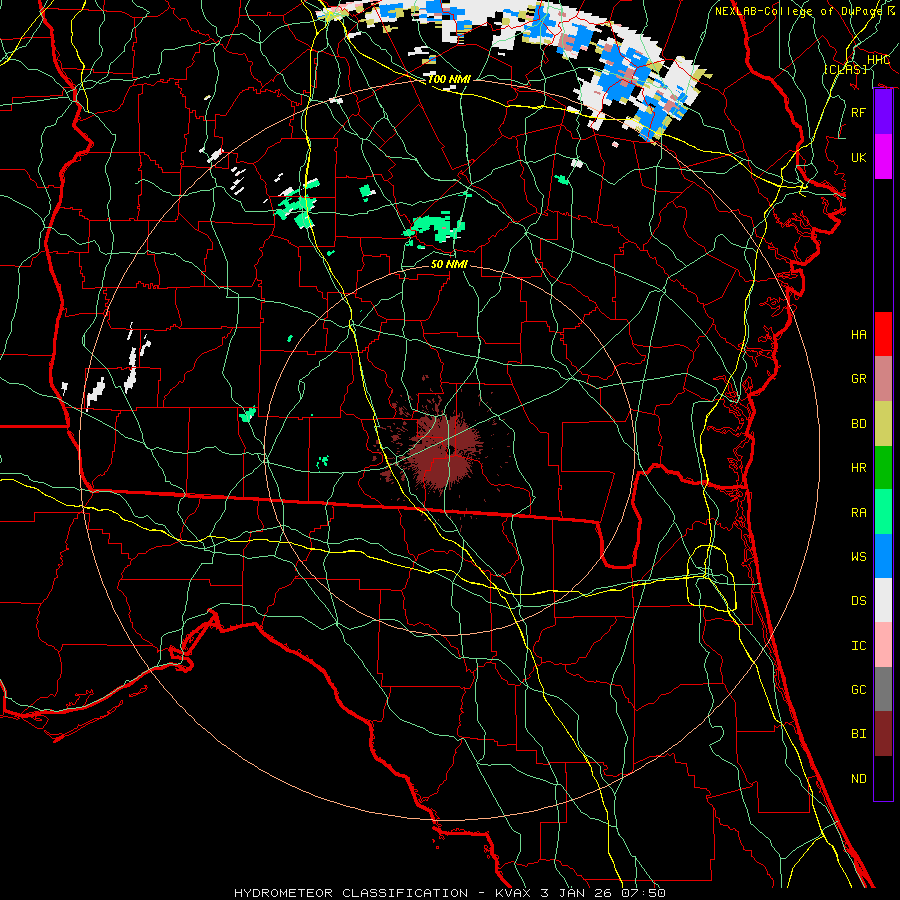
Task: Click the 'HR' legend label
Action: tap(858, 468)
